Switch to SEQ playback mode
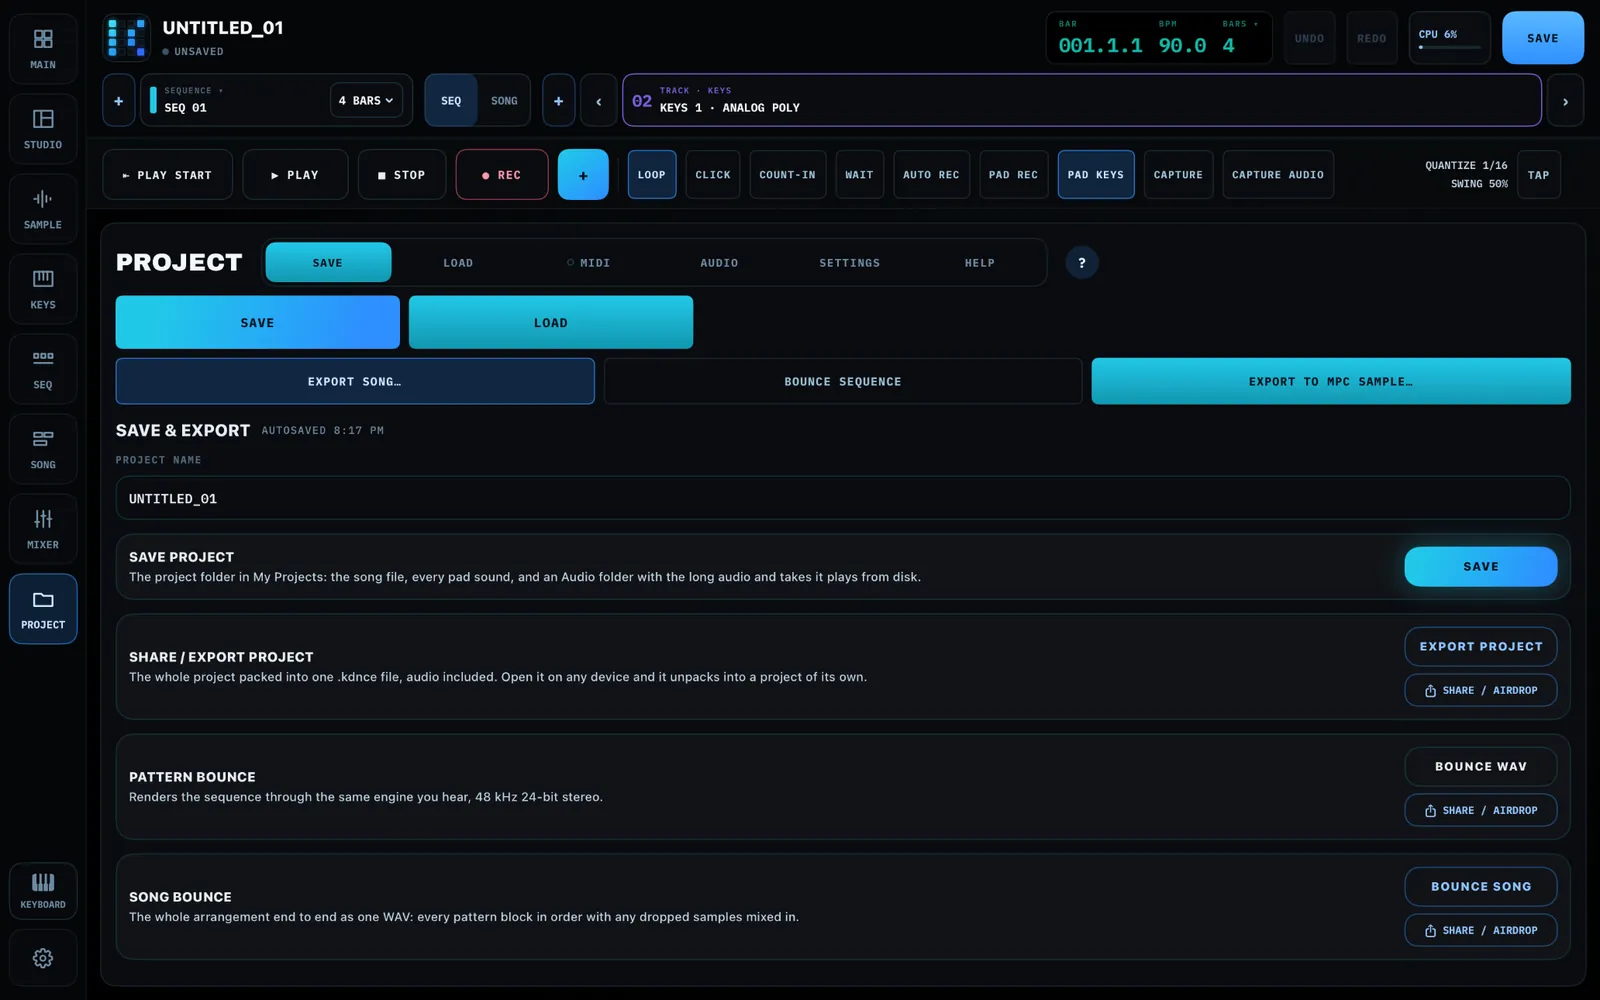 coord(451,101)
